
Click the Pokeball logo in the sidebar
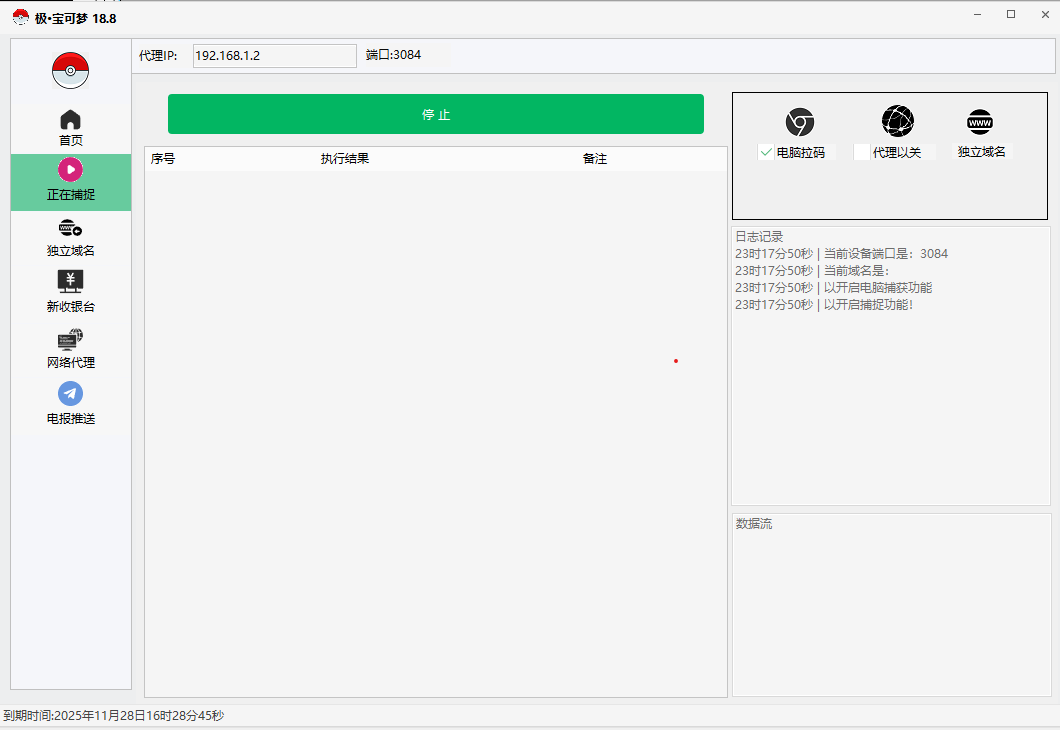pyautogui.click(x=70, y=70)
